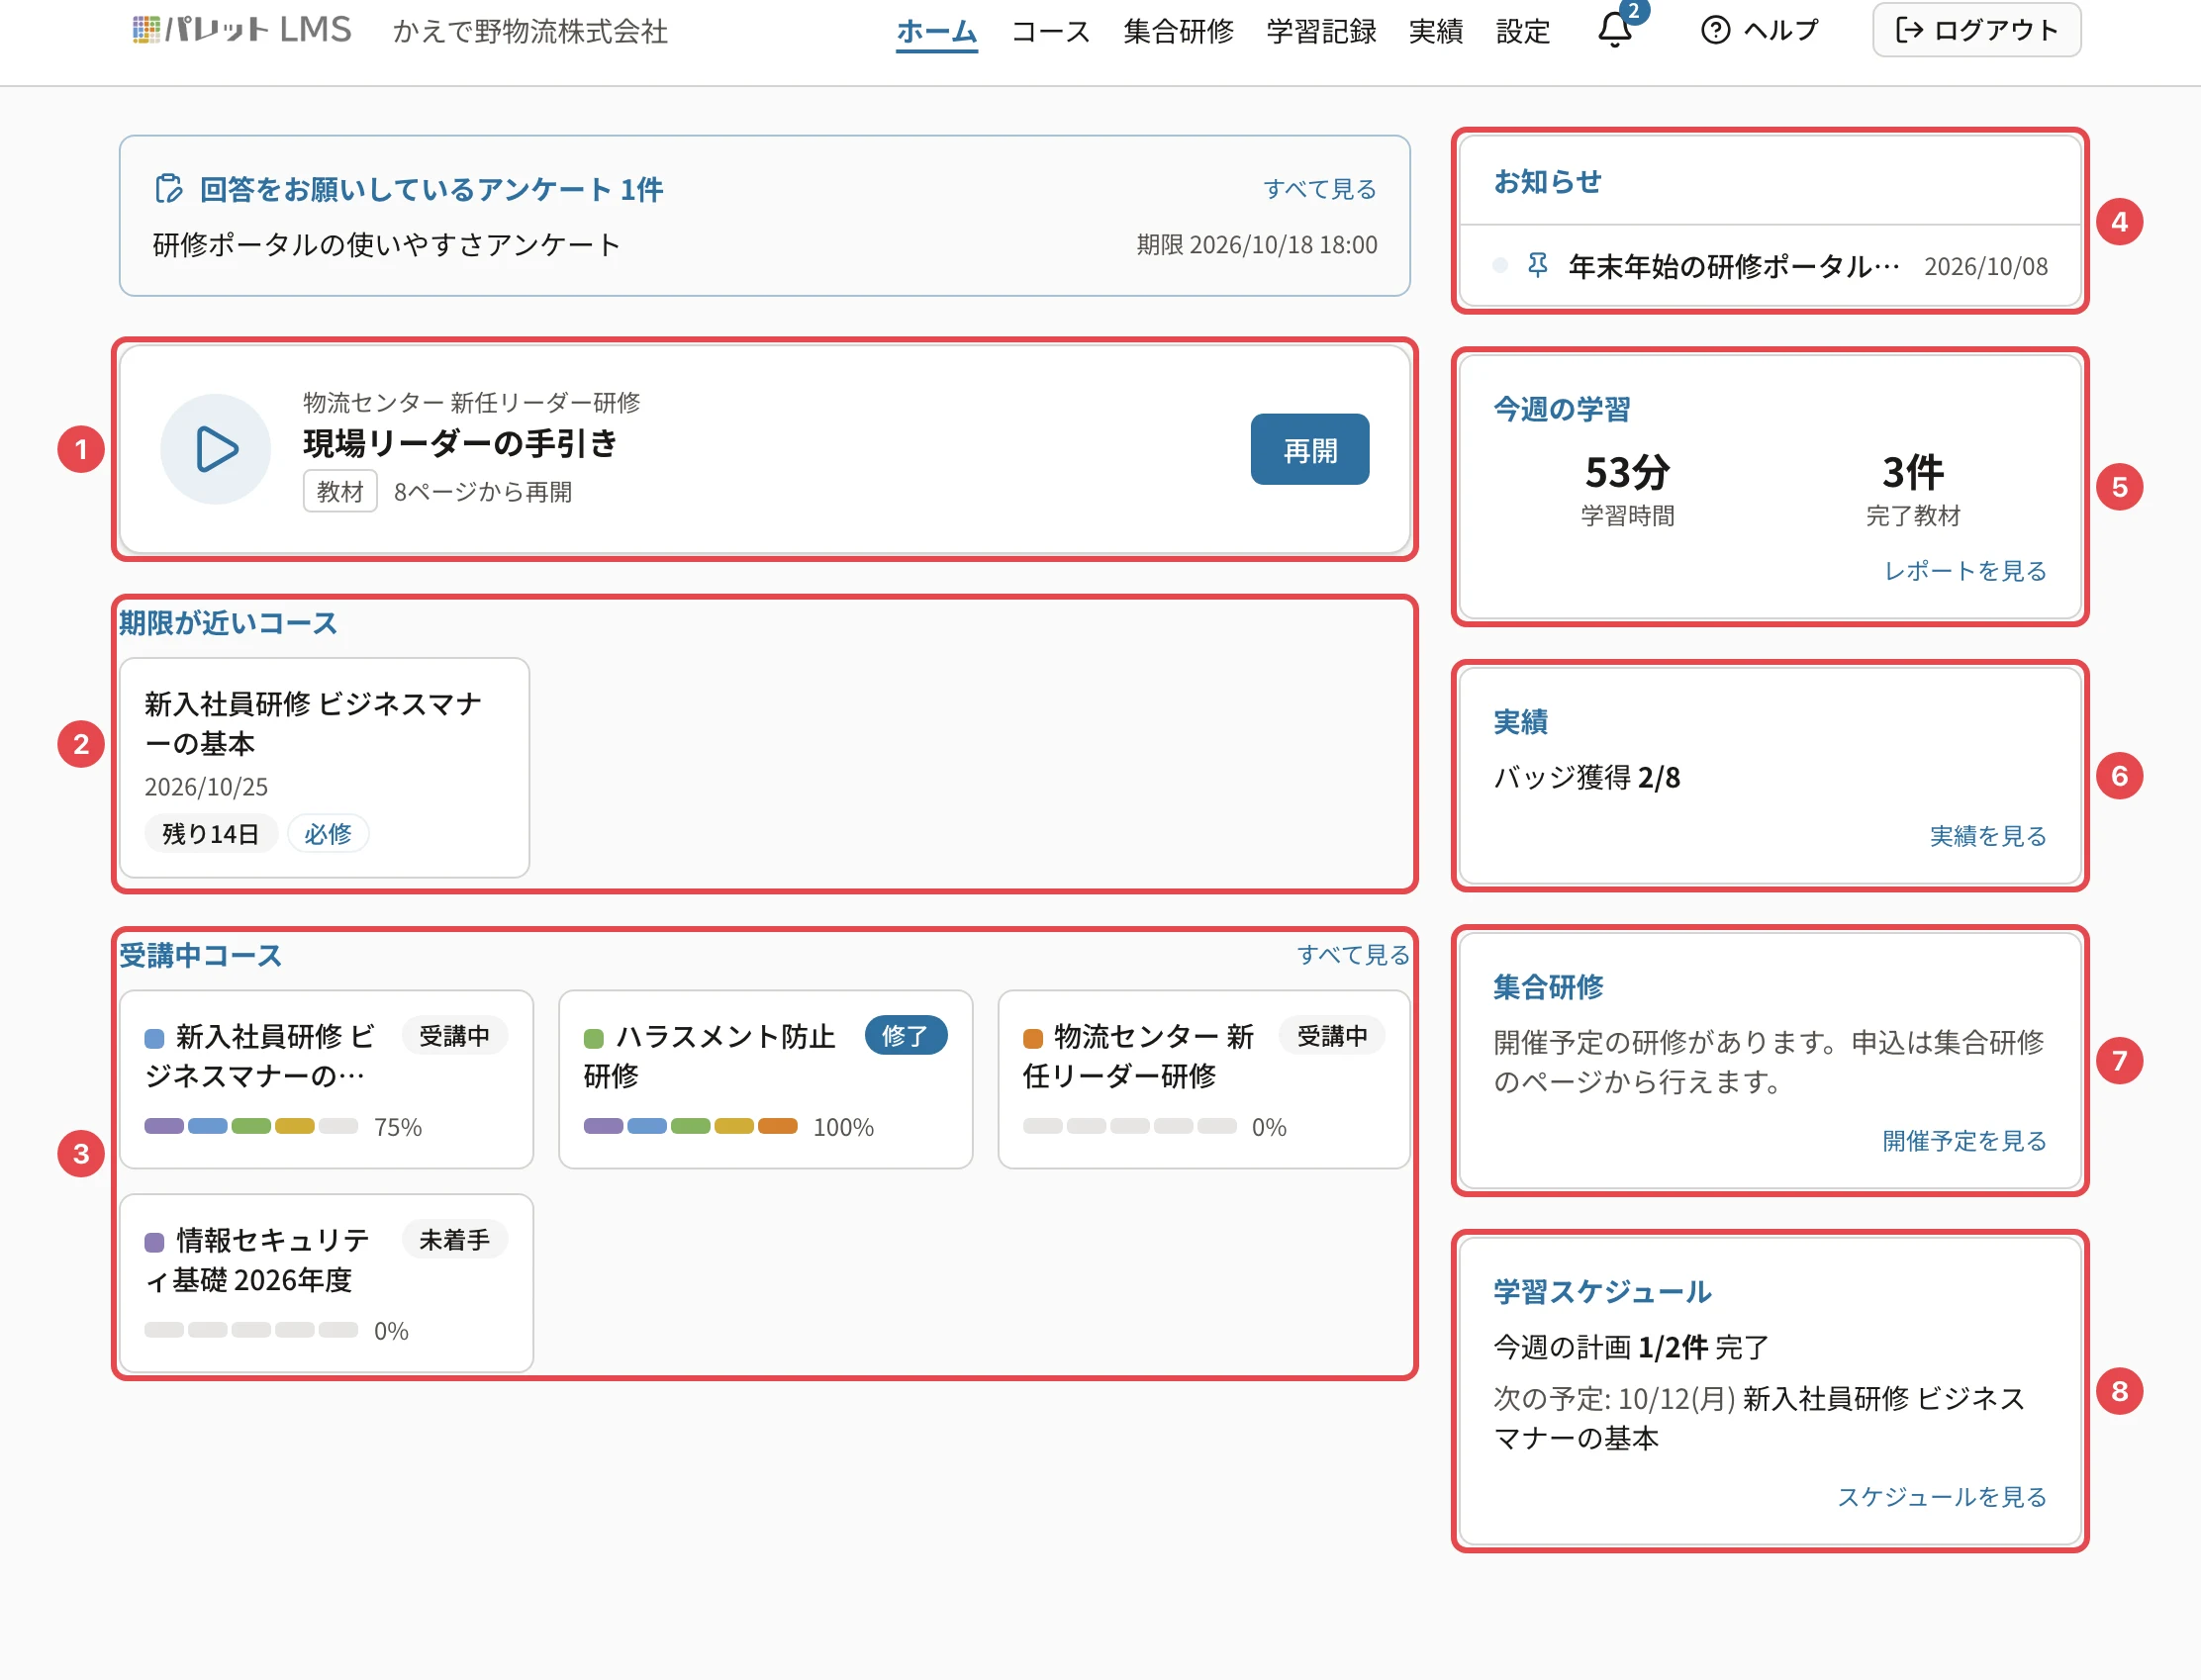Click the orange marker of 物流センター course
2201x1680 pixels.
coord(1032,1038)
